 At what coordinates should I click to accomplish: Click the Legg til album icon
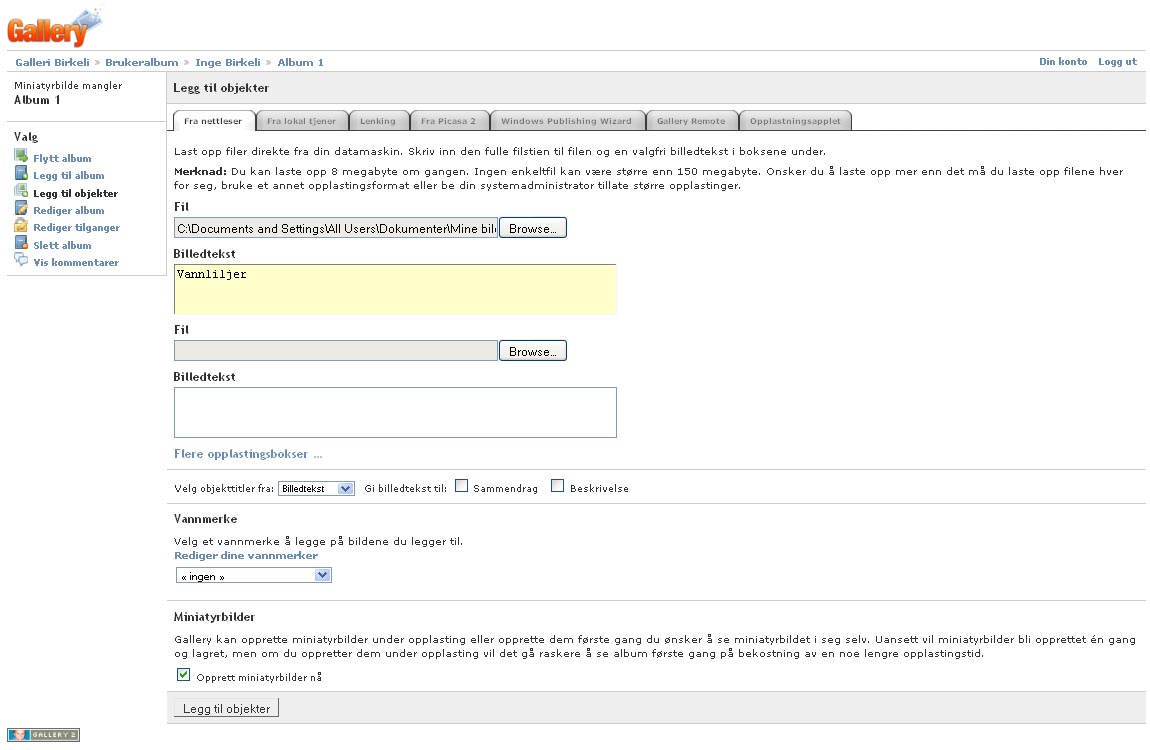click(x=21, y=175)
